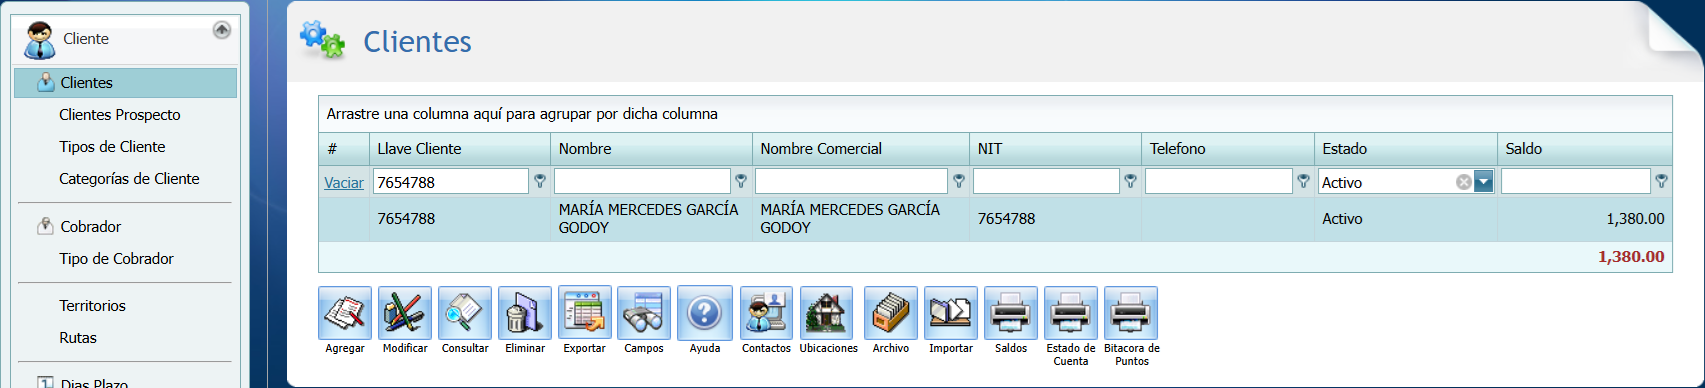
Task: Open the Campos binoculars icon
Action: (x=644, y=313)
